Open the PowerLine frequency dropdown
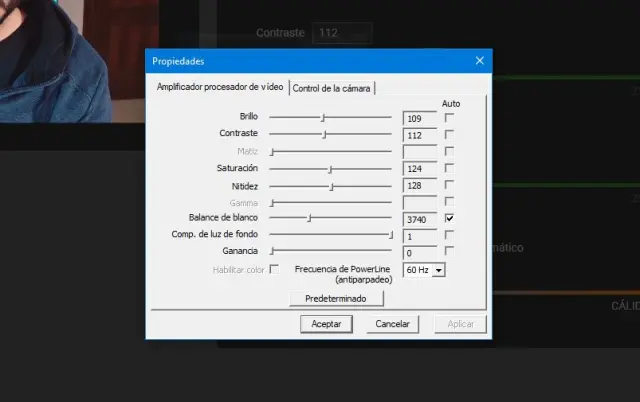This screenshot has width=640, height=402. pos(439,270)
